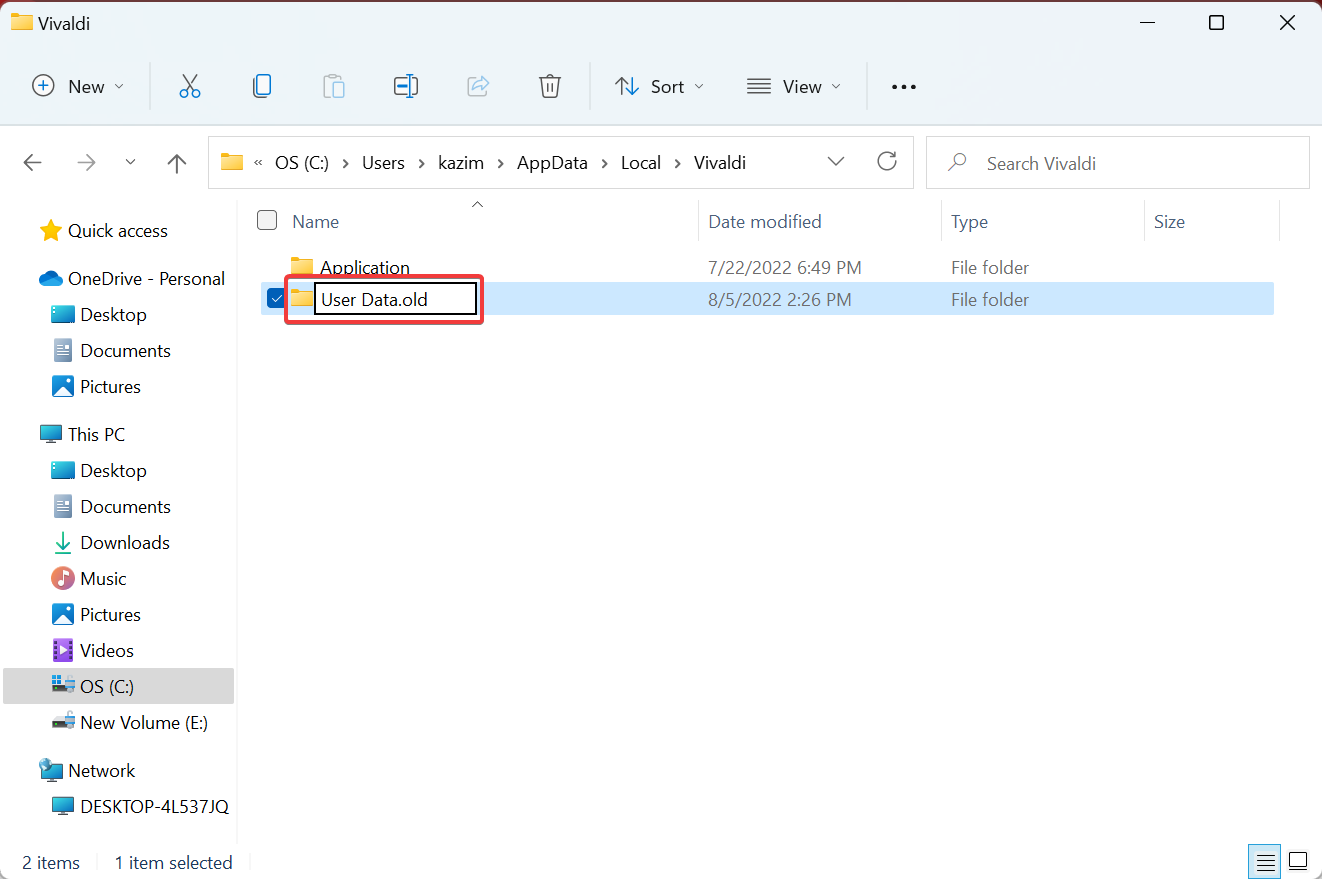Click the Music icon in sidebar
Screen dimensions: 1322x879
pyautogui.click(x=63, y=579)
